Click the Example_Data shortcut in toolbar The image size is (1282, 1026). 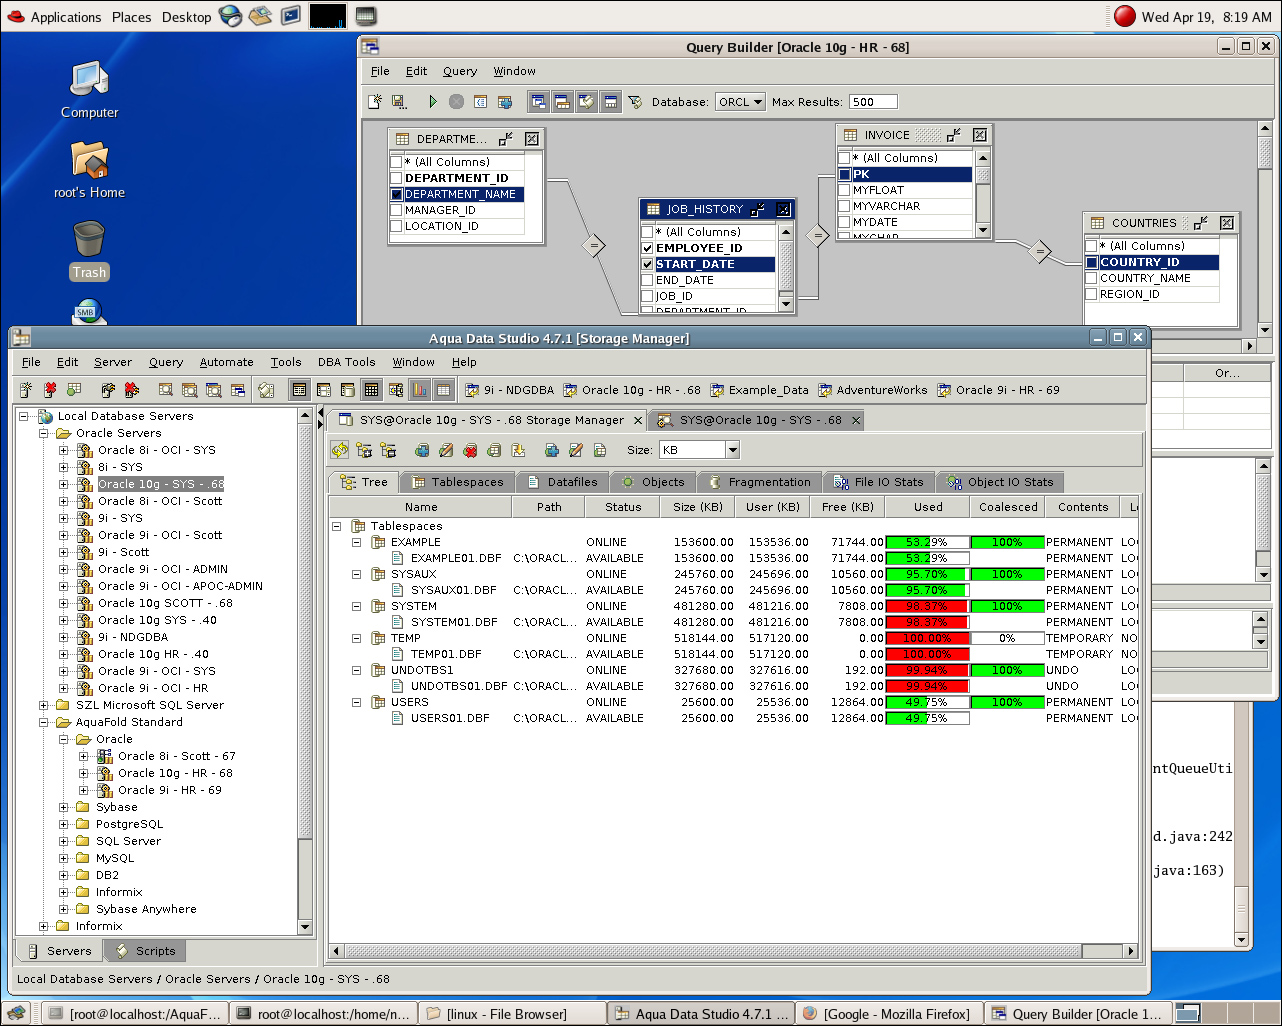click(x=759, y=390)
